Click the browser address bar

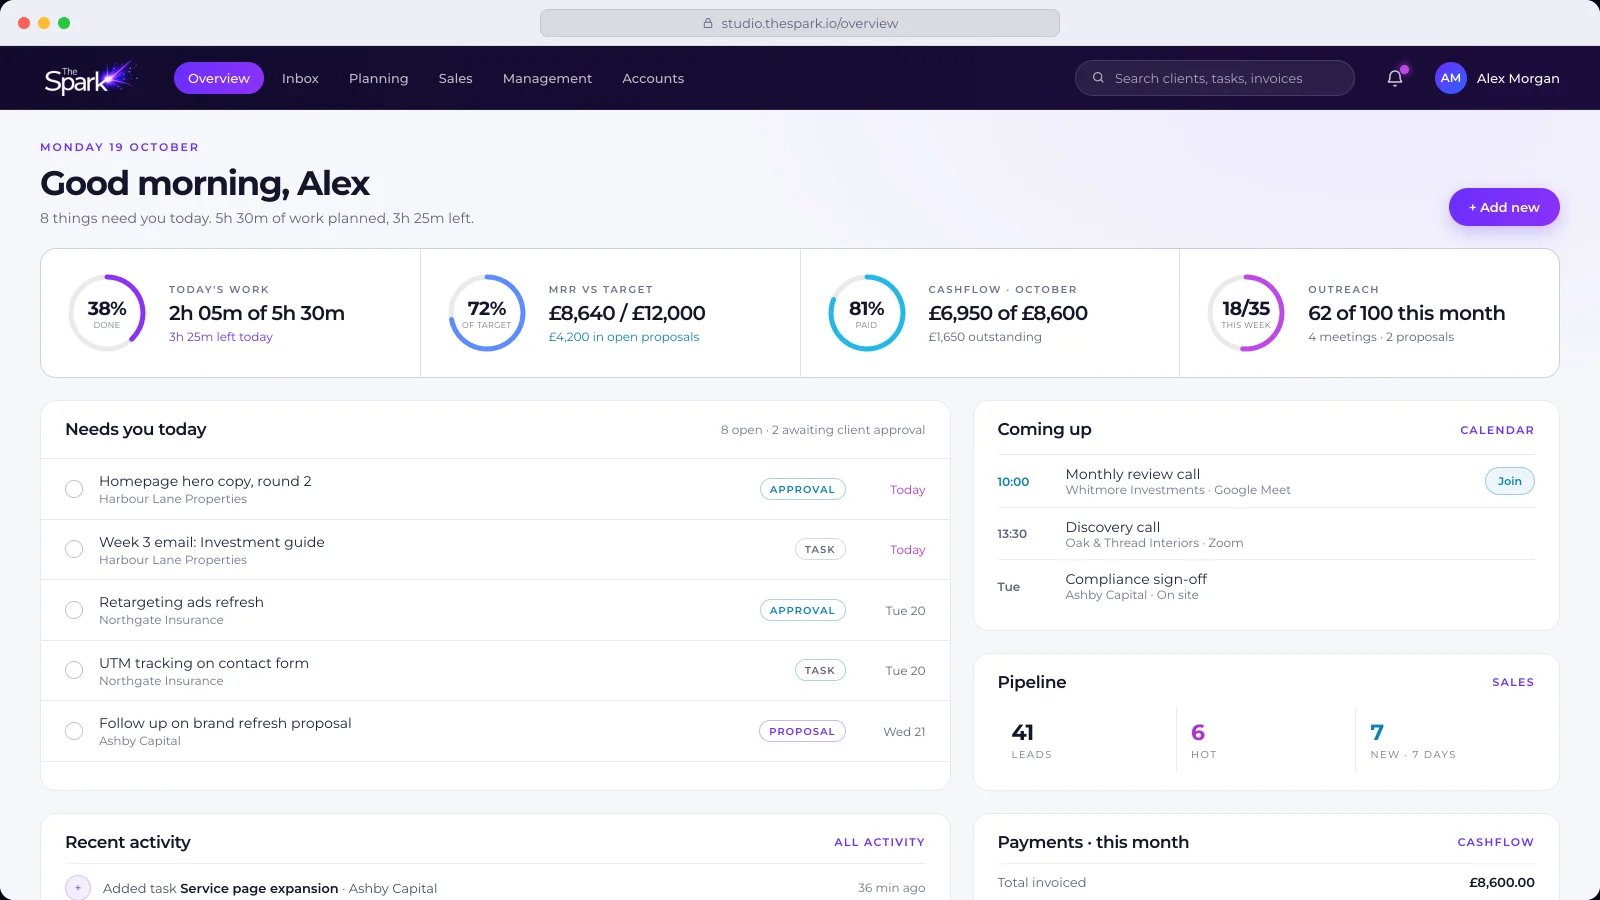tap(800, 23)
